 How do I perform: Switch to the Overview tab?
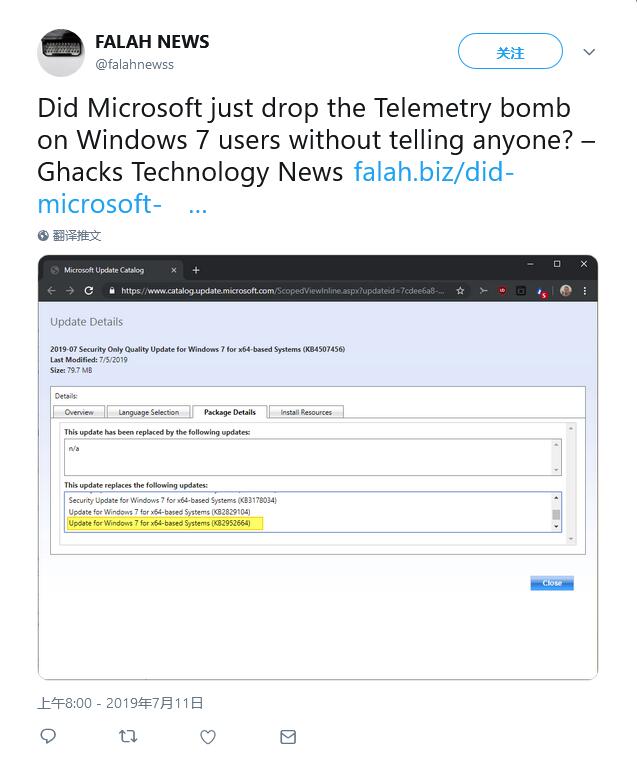pos(79,412)
